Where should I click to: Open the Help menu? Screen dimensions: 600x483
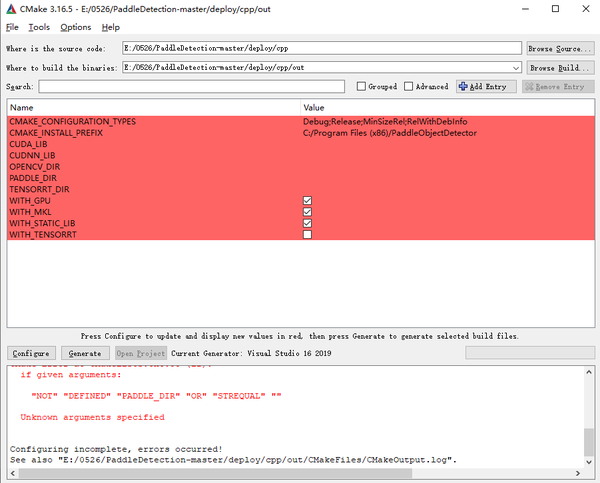pyautogui.click(x=111, y=27)
